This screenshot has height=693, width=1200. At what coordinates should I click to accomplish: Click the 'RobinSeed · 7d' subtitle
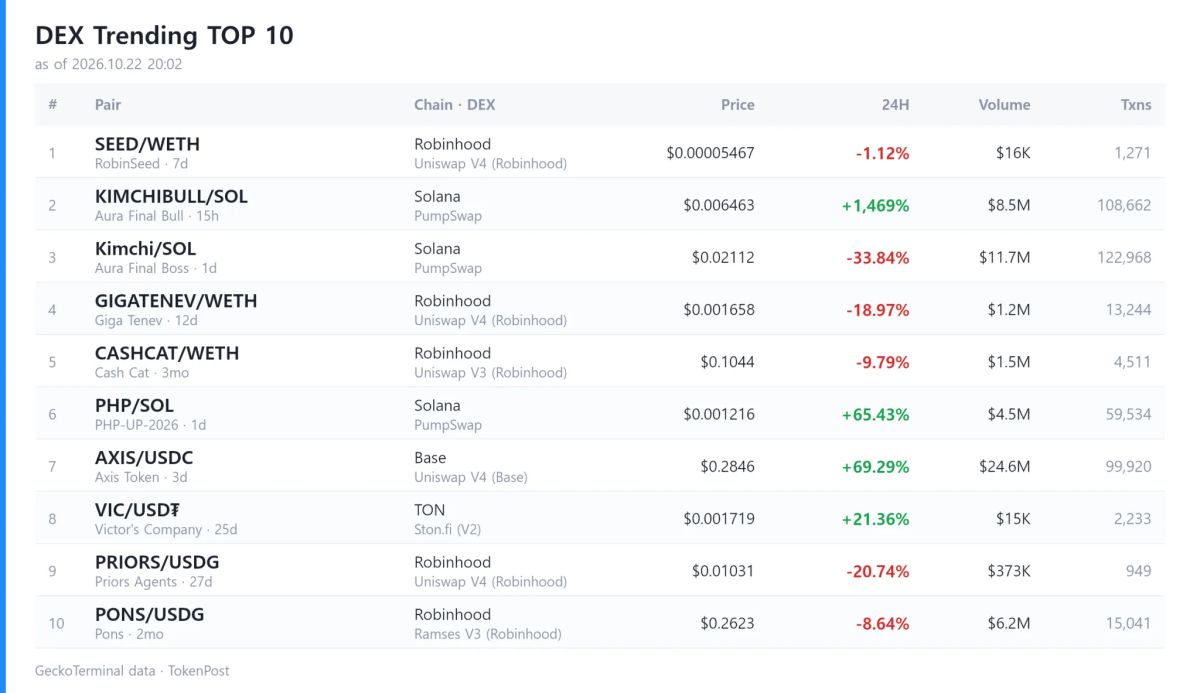coord(141,163)
